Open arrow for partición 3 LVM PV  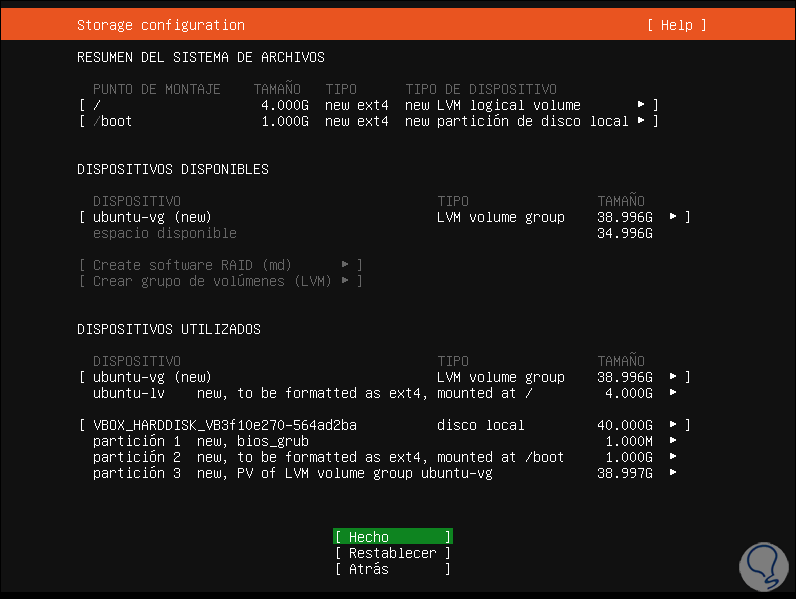pyautogui.click(x=673, y=473)
